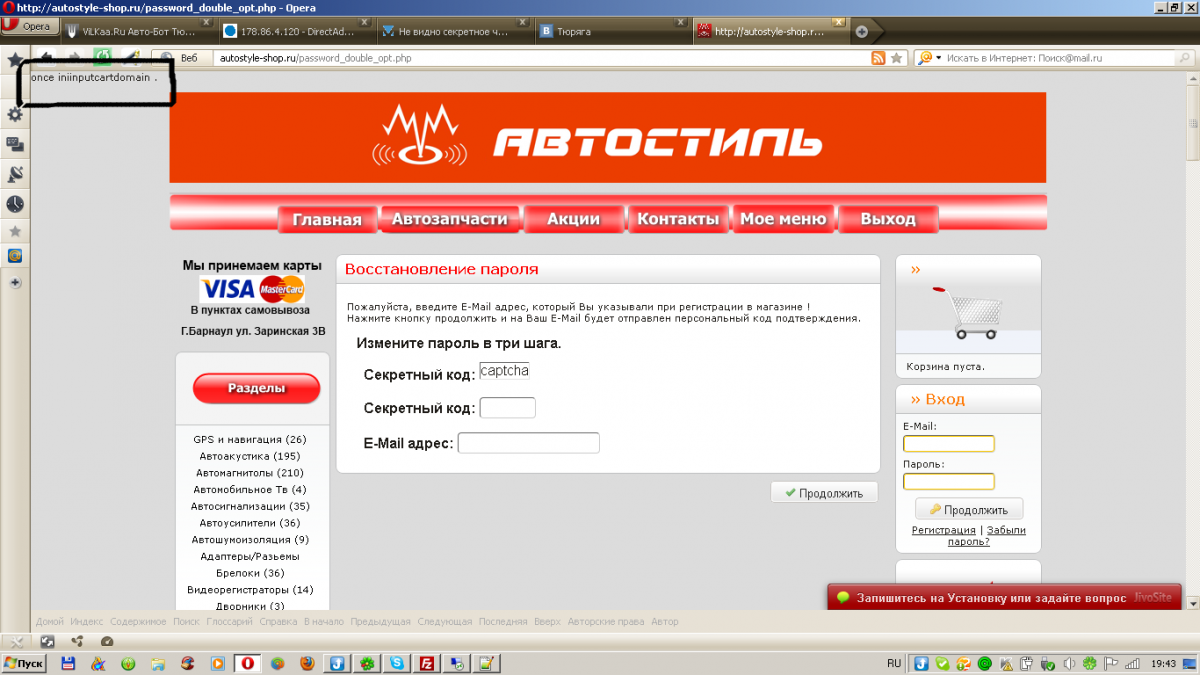Click the captcha secret code field
The height and width of the screenshot is (675, 1200).
(504, 371)
